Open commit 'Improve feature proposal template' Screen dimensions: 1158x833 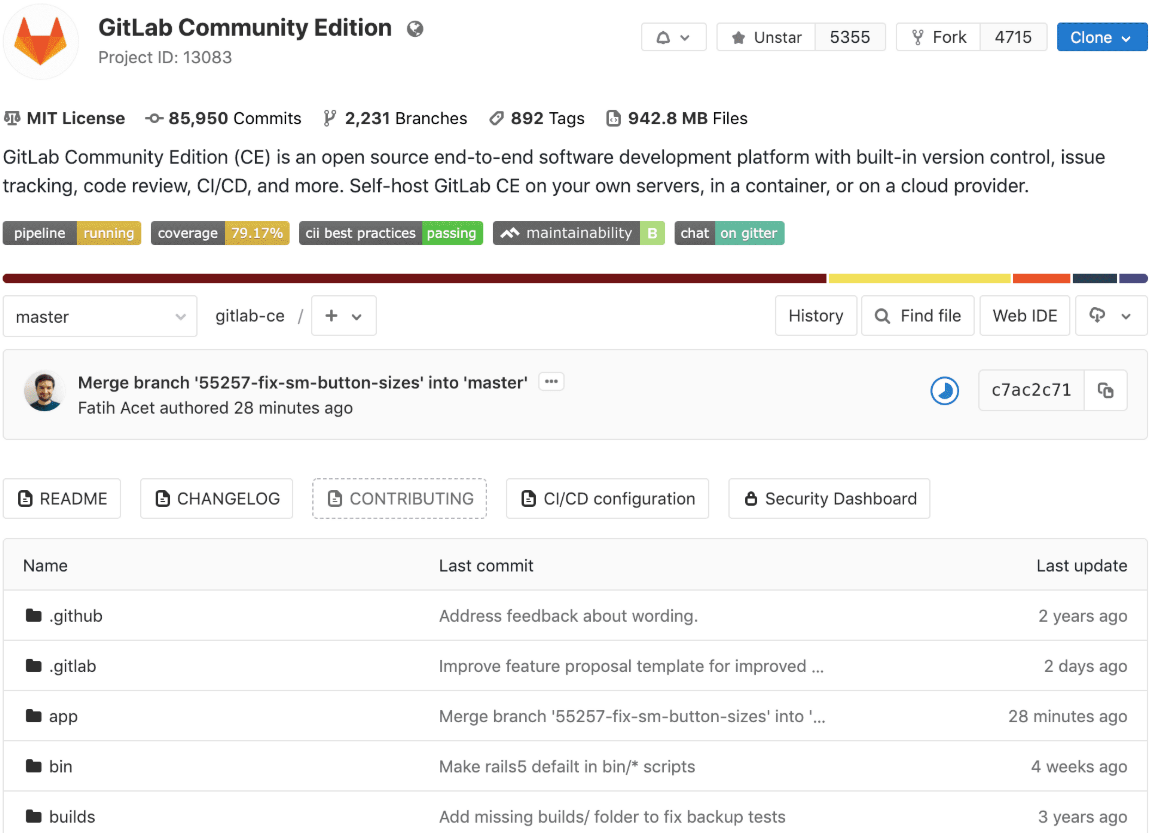pos(631,666)
